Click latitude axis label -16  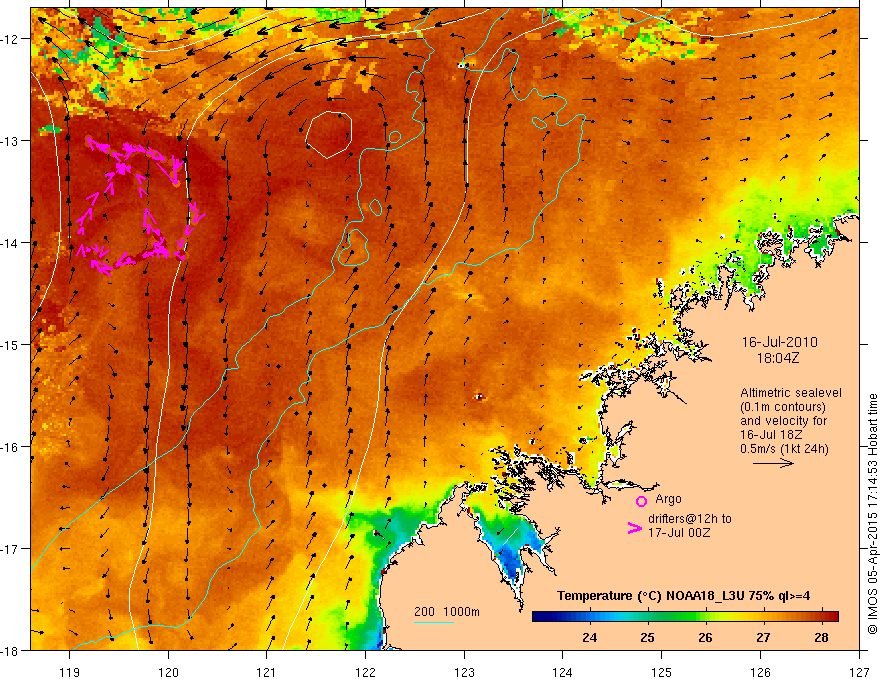(x=10, y=447)
